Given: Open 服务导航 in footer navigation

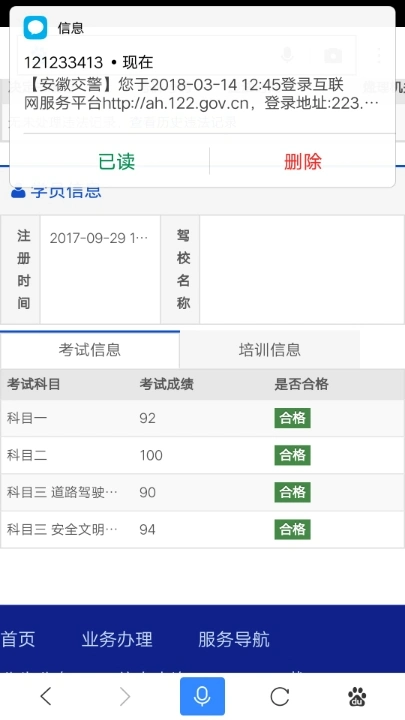Looking at the screenshot, I should pyautogui.click(x=234, y=639).
